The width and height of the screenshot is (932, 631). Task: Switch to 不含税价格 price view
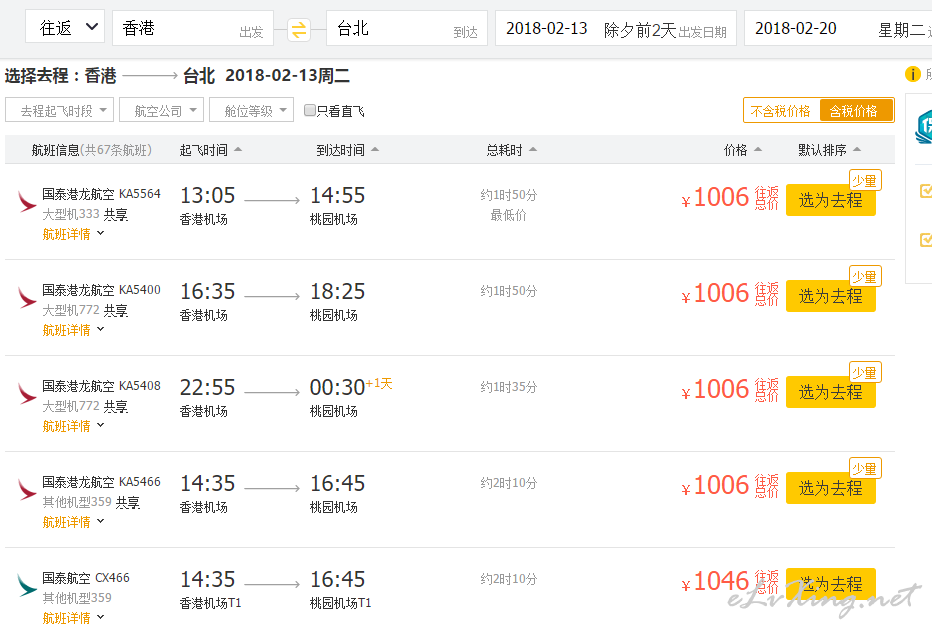[781, 111]
